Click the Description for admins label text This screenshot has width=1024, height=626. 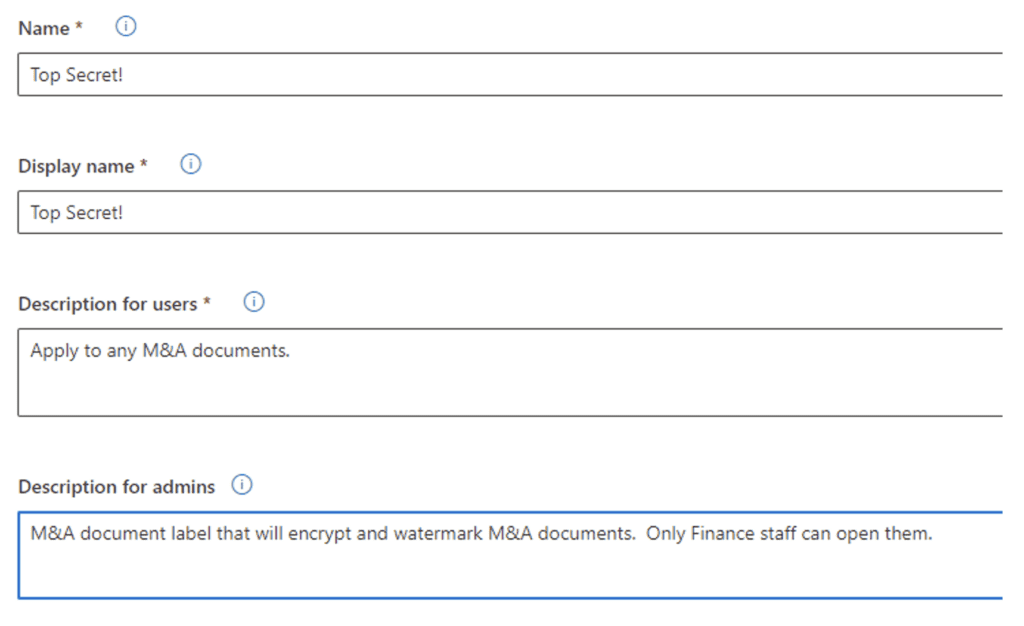(x=116, y=486)
